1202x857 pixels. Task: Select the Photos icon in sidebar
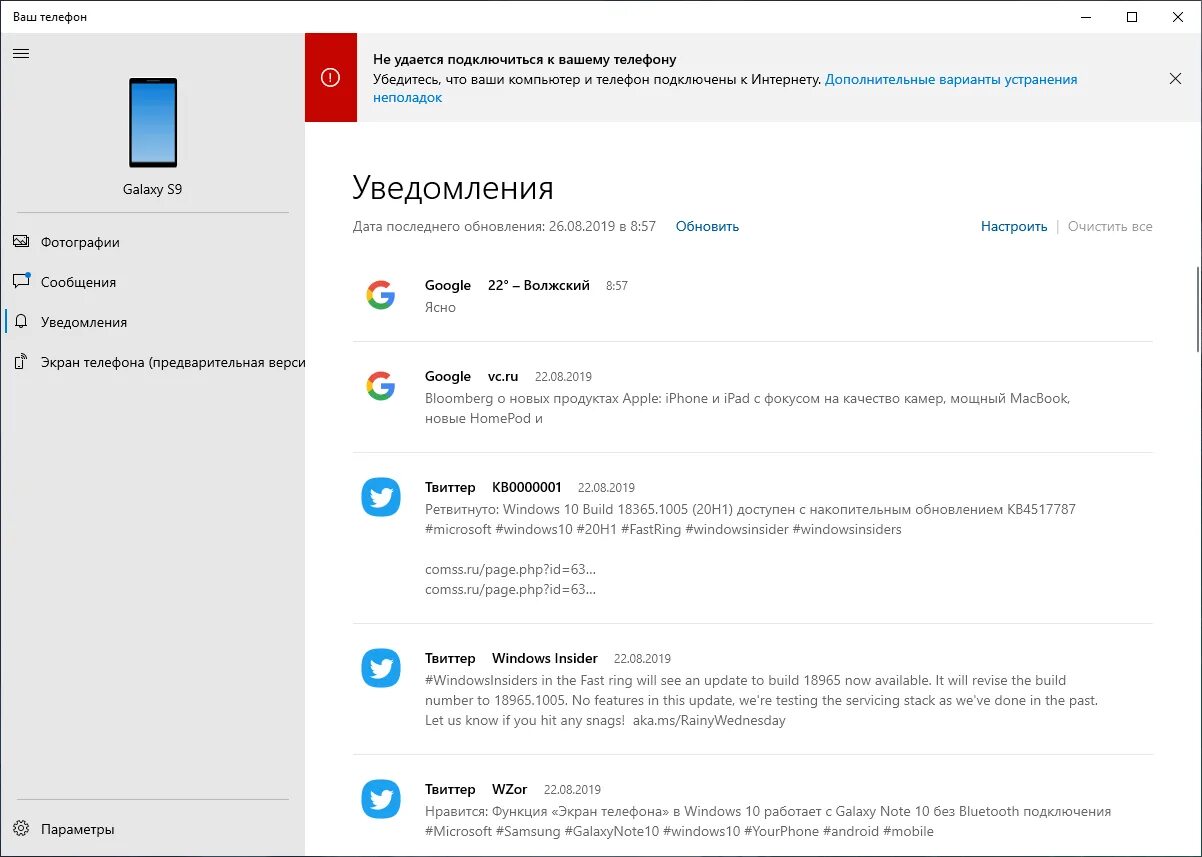(x=21, y=242)
